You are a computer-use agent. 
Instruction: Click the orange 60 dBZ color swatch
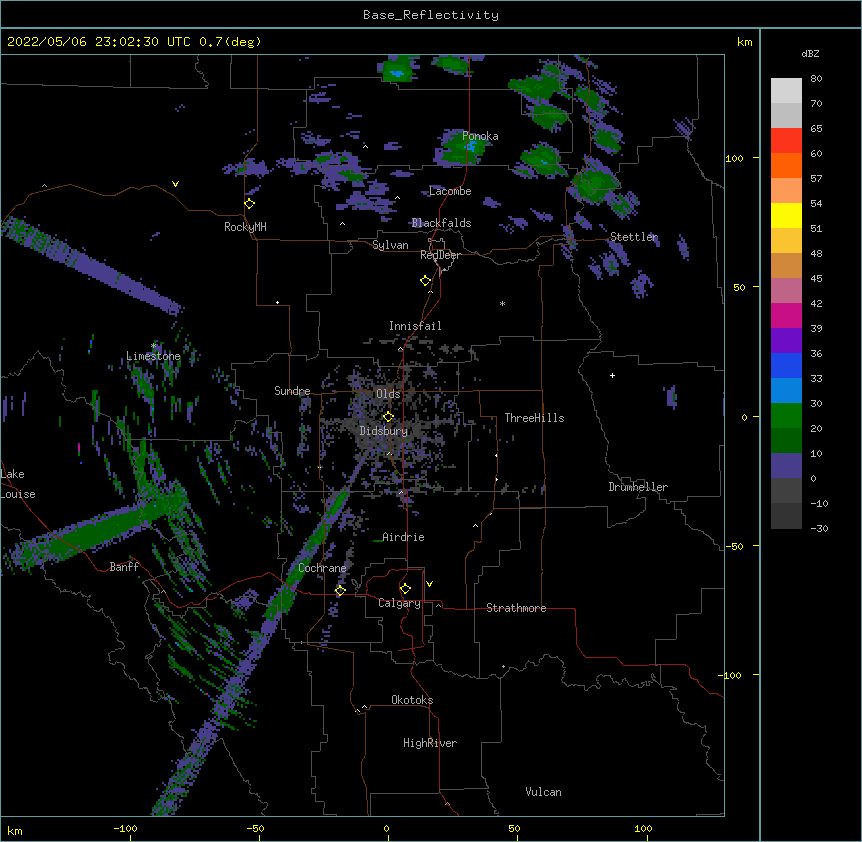[786, 165]
